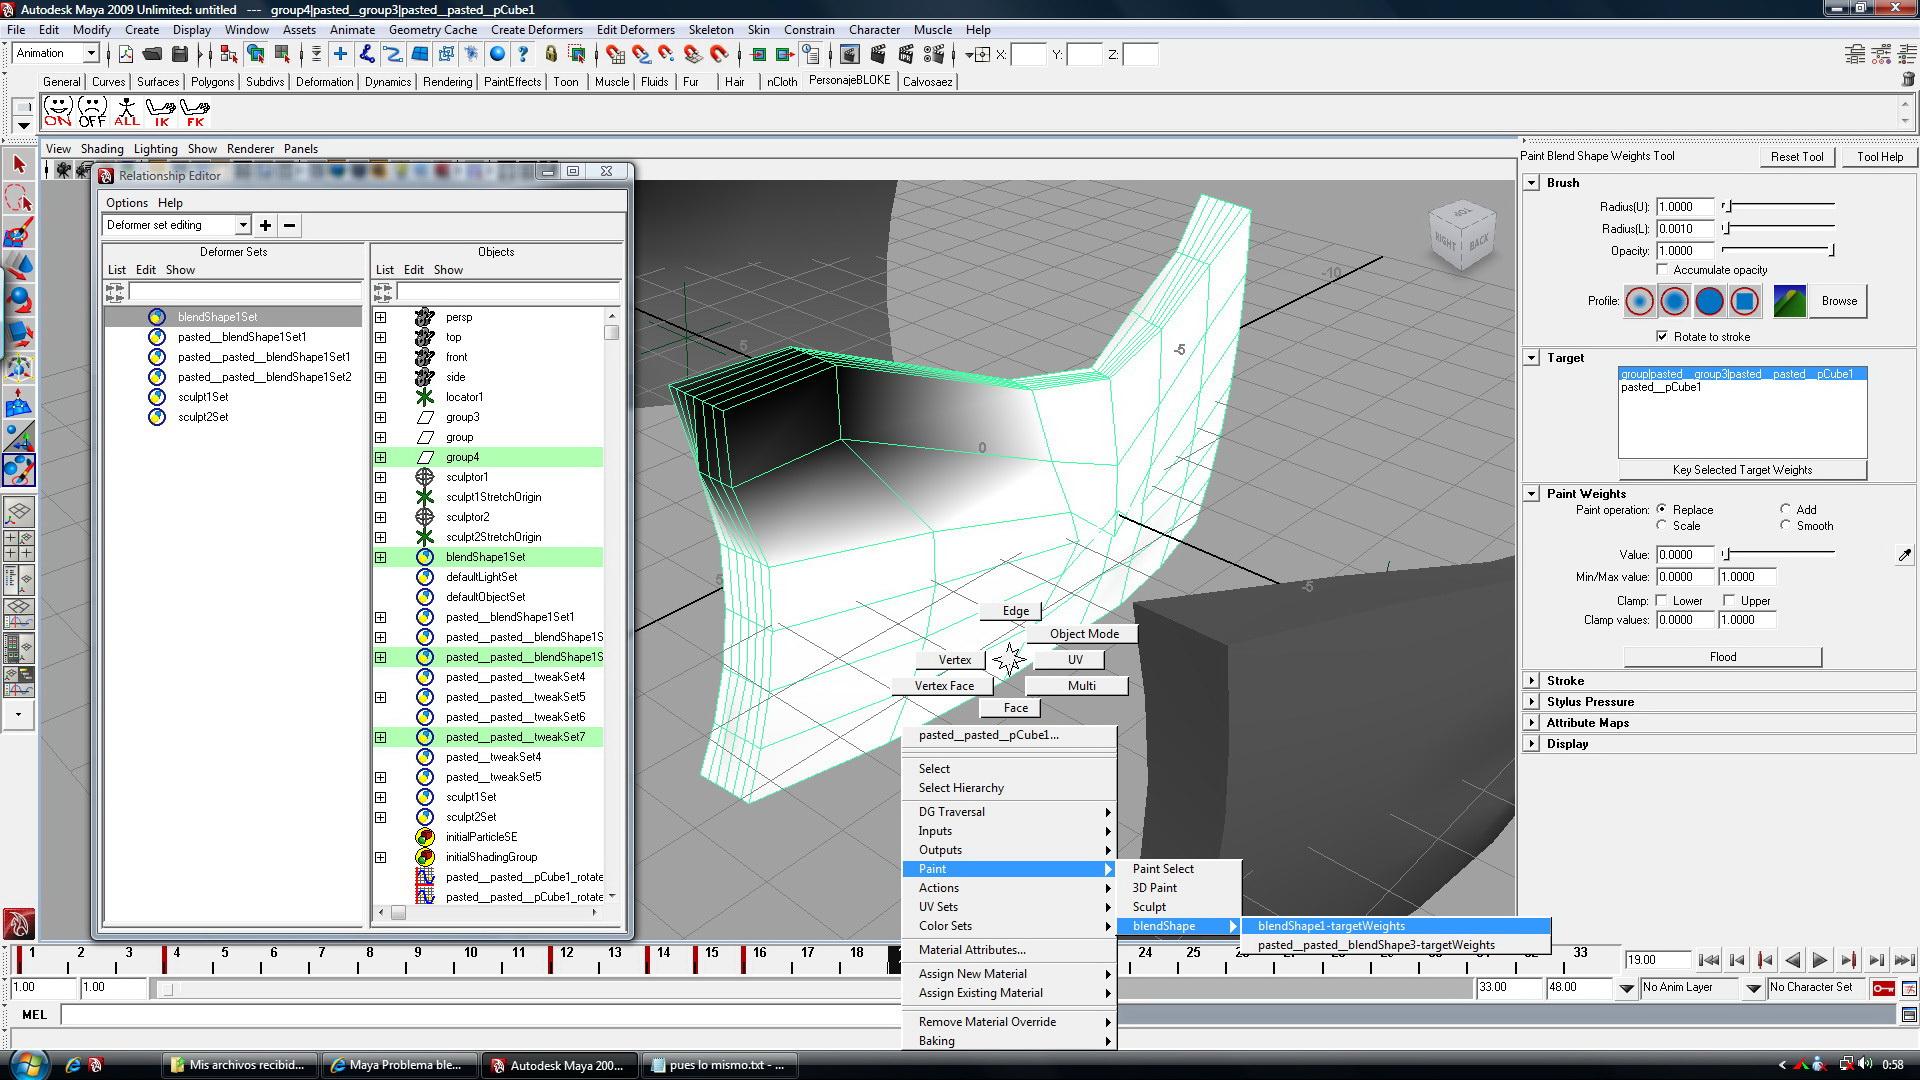Click the view cube in viewport
The width and height of the screenshot is (1920, 1080).
(1461, 236)
